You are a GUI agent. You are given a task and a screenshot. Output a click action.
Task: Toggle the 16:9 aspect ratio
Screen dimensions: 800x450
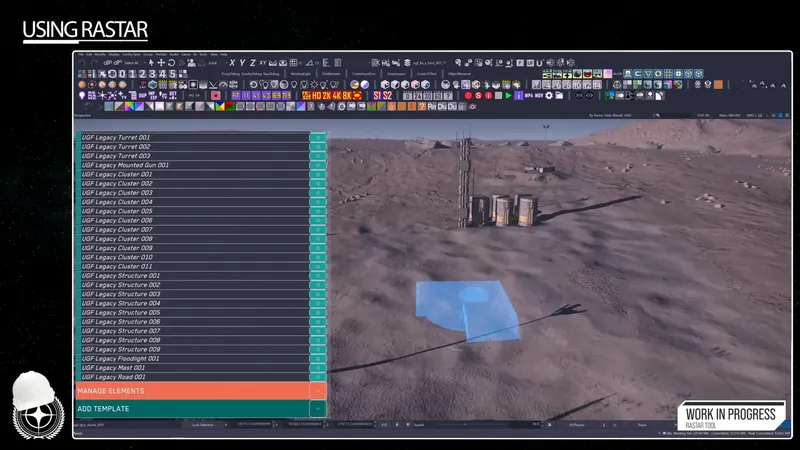click(x=276, y=95)
